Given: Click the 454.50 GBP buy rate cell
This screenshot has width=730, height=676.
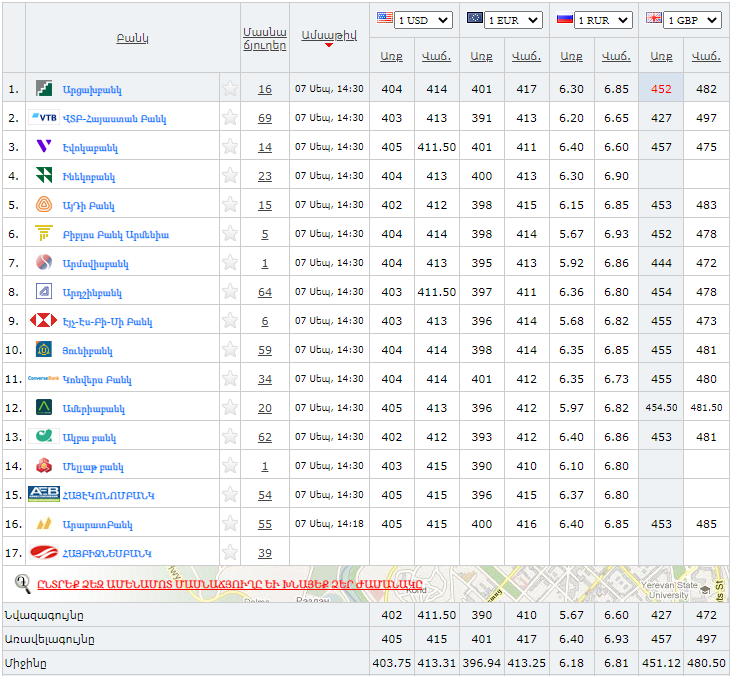Looking at the screenshot, I should (661, 407).
